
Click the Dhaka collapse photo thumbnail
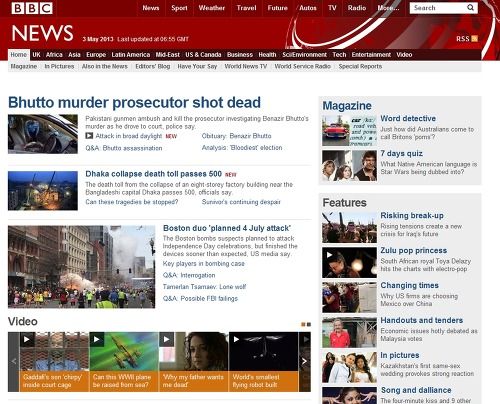click(43, 191)
